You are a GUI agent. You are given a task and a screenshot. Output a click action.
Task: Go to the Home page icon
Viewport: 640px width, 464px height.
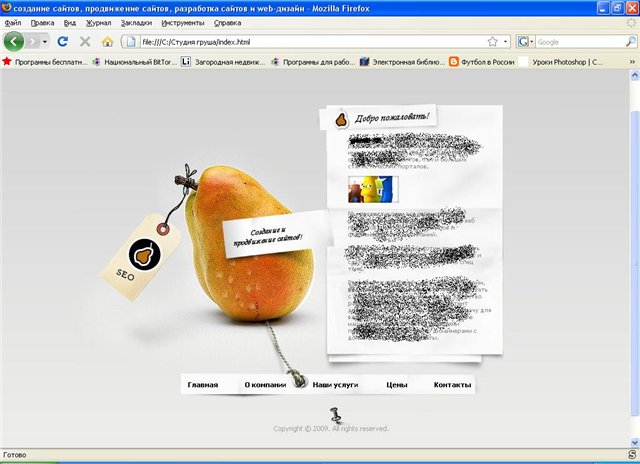[x=107, y=42]
